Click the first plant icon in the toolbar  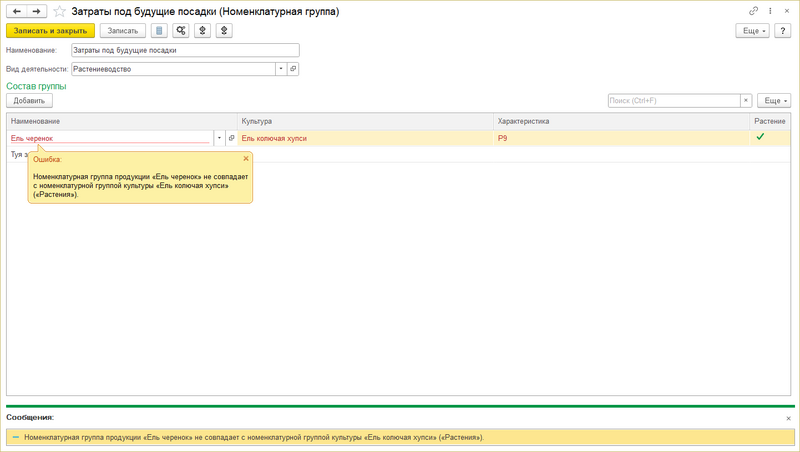click(203, 31)
